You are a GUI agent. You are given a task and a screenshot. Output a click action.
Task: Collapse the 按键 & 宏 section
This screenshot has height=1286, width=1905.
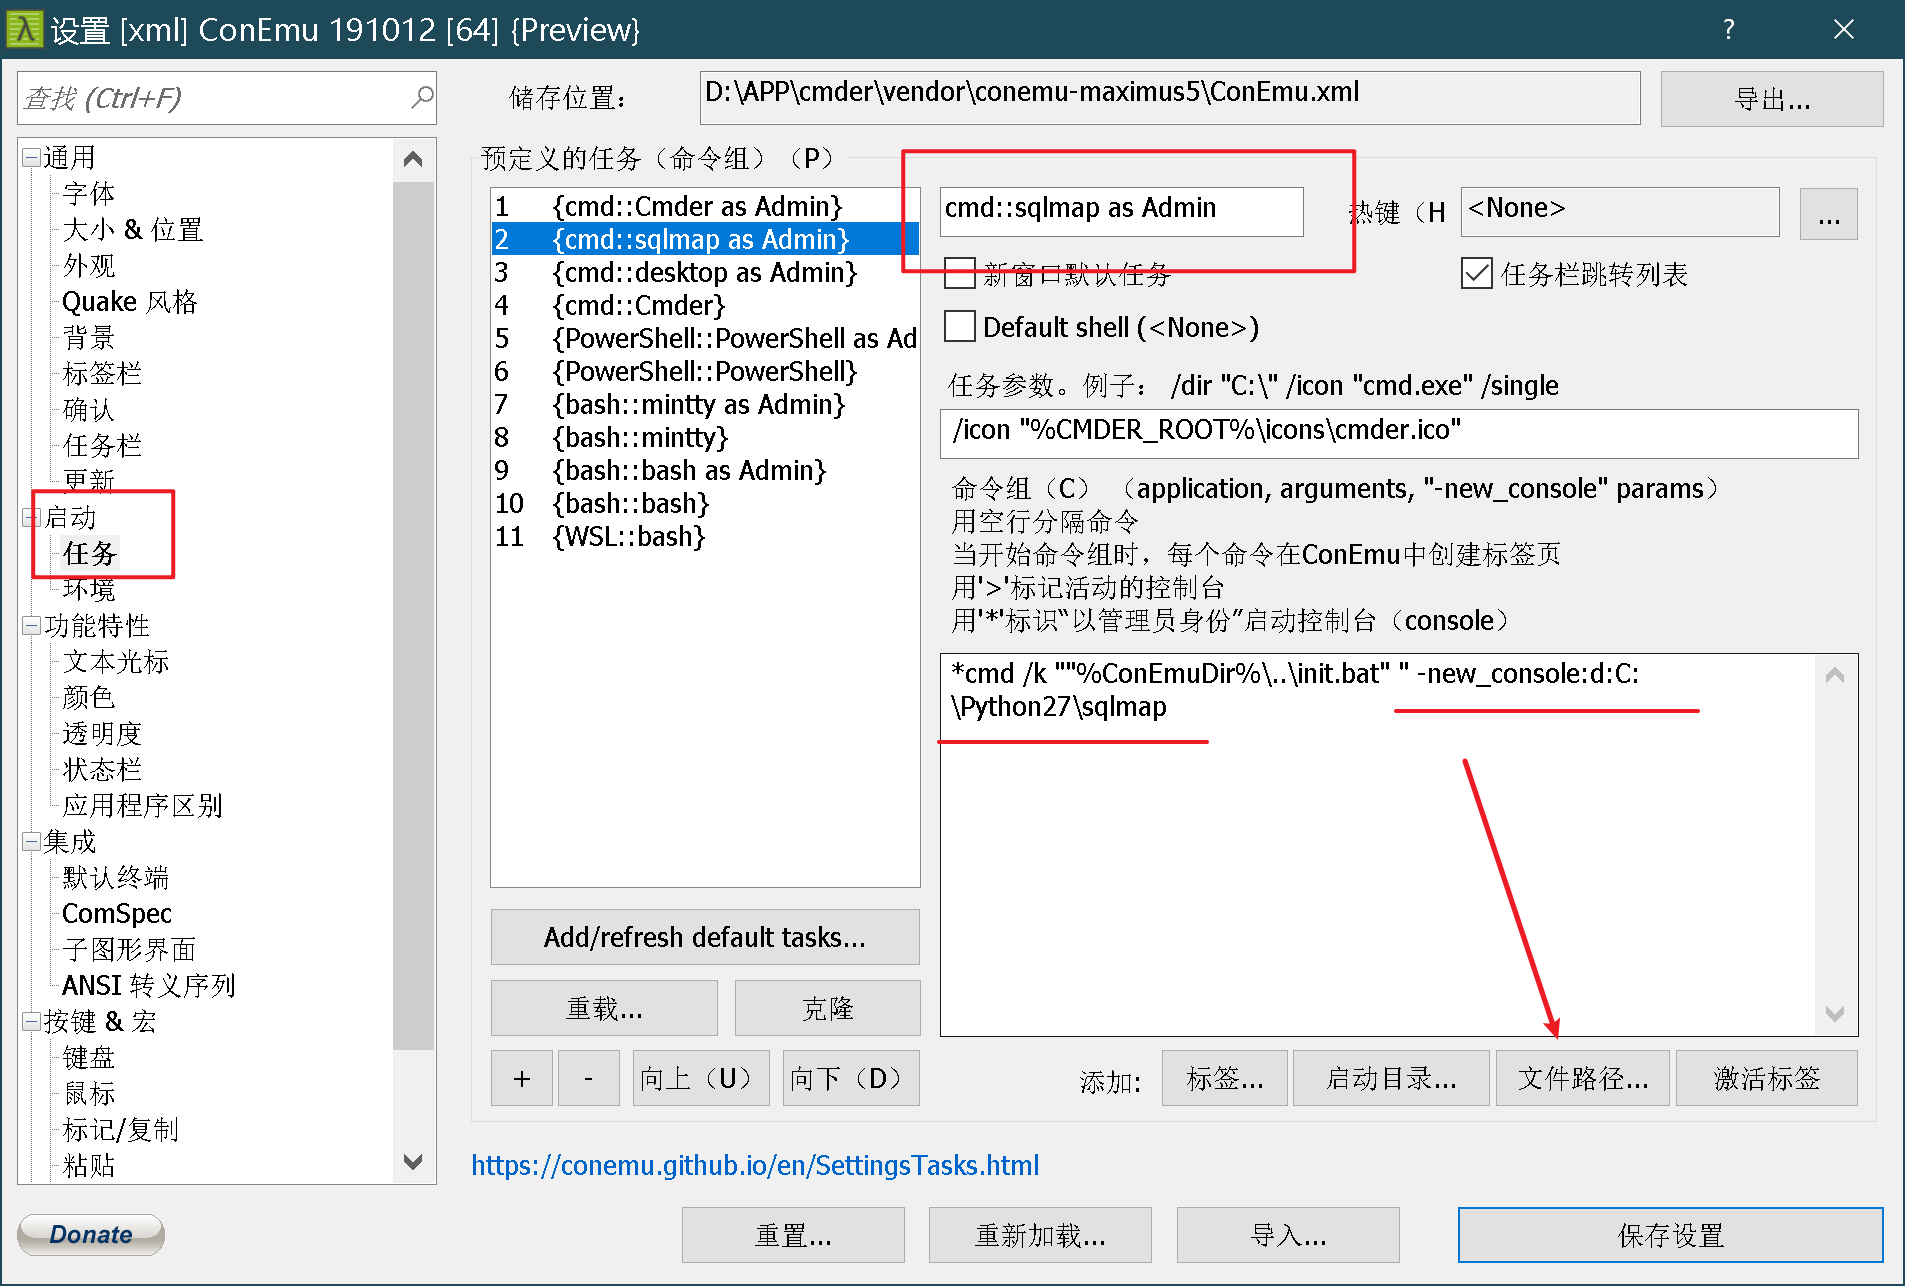click(30, 1021)
